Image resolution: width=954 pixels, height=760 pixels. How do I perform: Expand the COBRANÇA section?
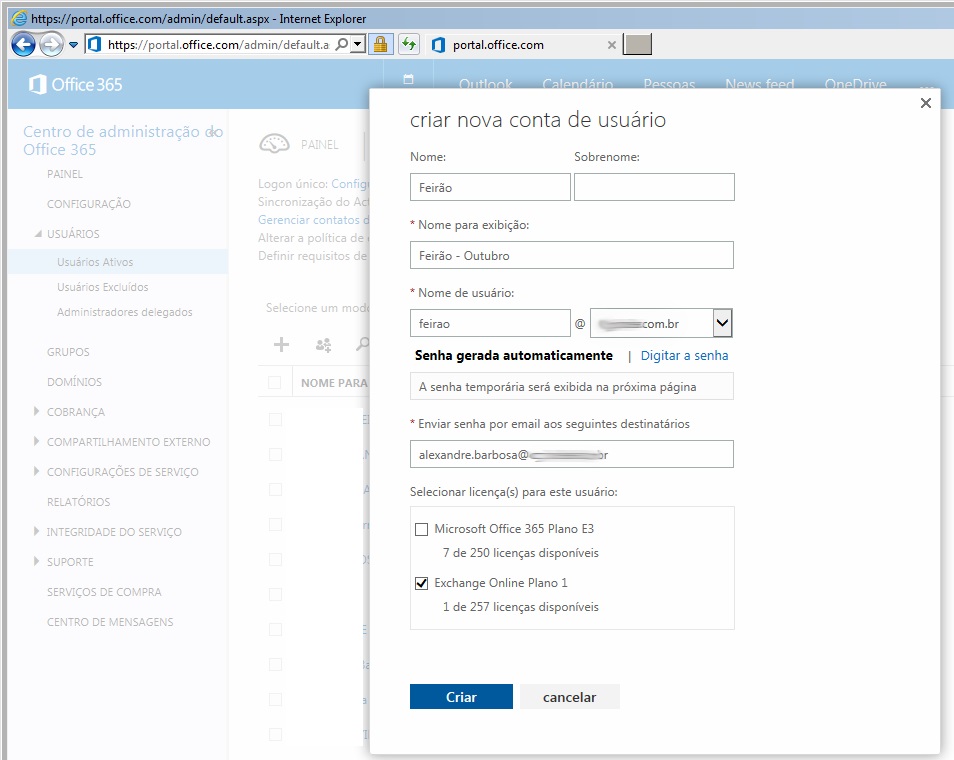click(37, 412)
